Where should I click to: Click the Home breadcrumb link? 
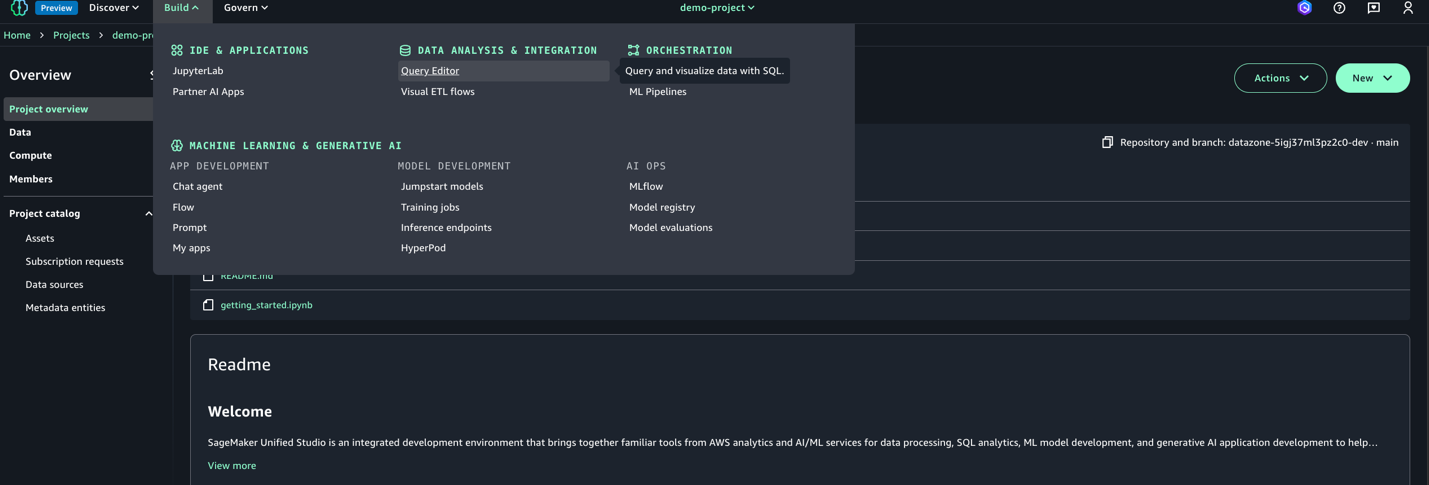[x=17, y=35]
